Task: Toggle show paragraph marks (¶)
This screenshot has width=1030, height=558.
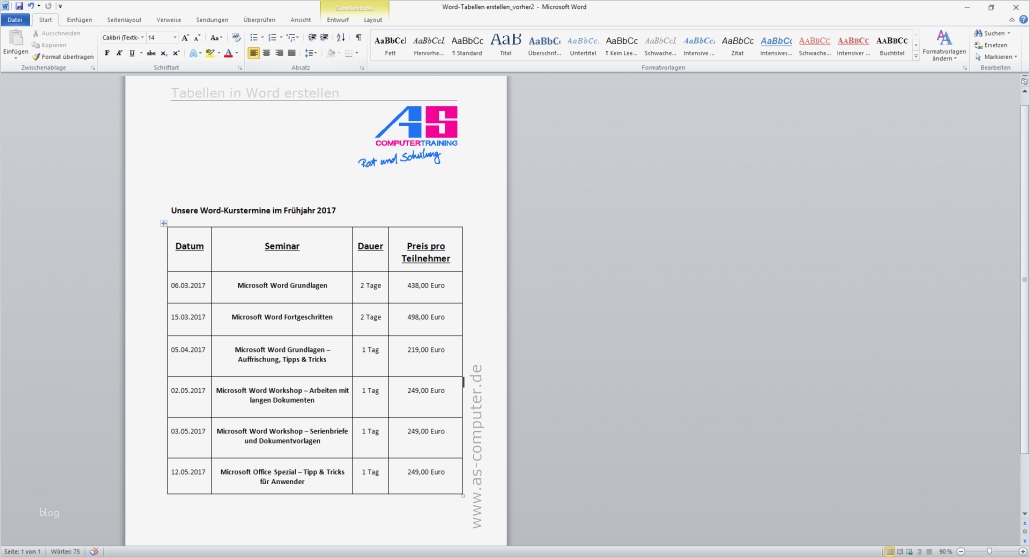Action: click(358, 38)
